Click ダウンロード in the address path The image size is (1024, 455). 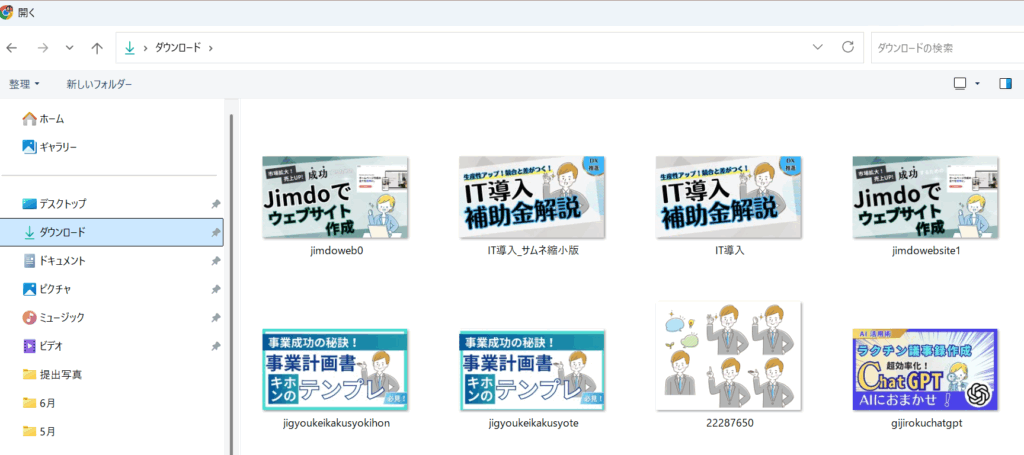[178, 48]
